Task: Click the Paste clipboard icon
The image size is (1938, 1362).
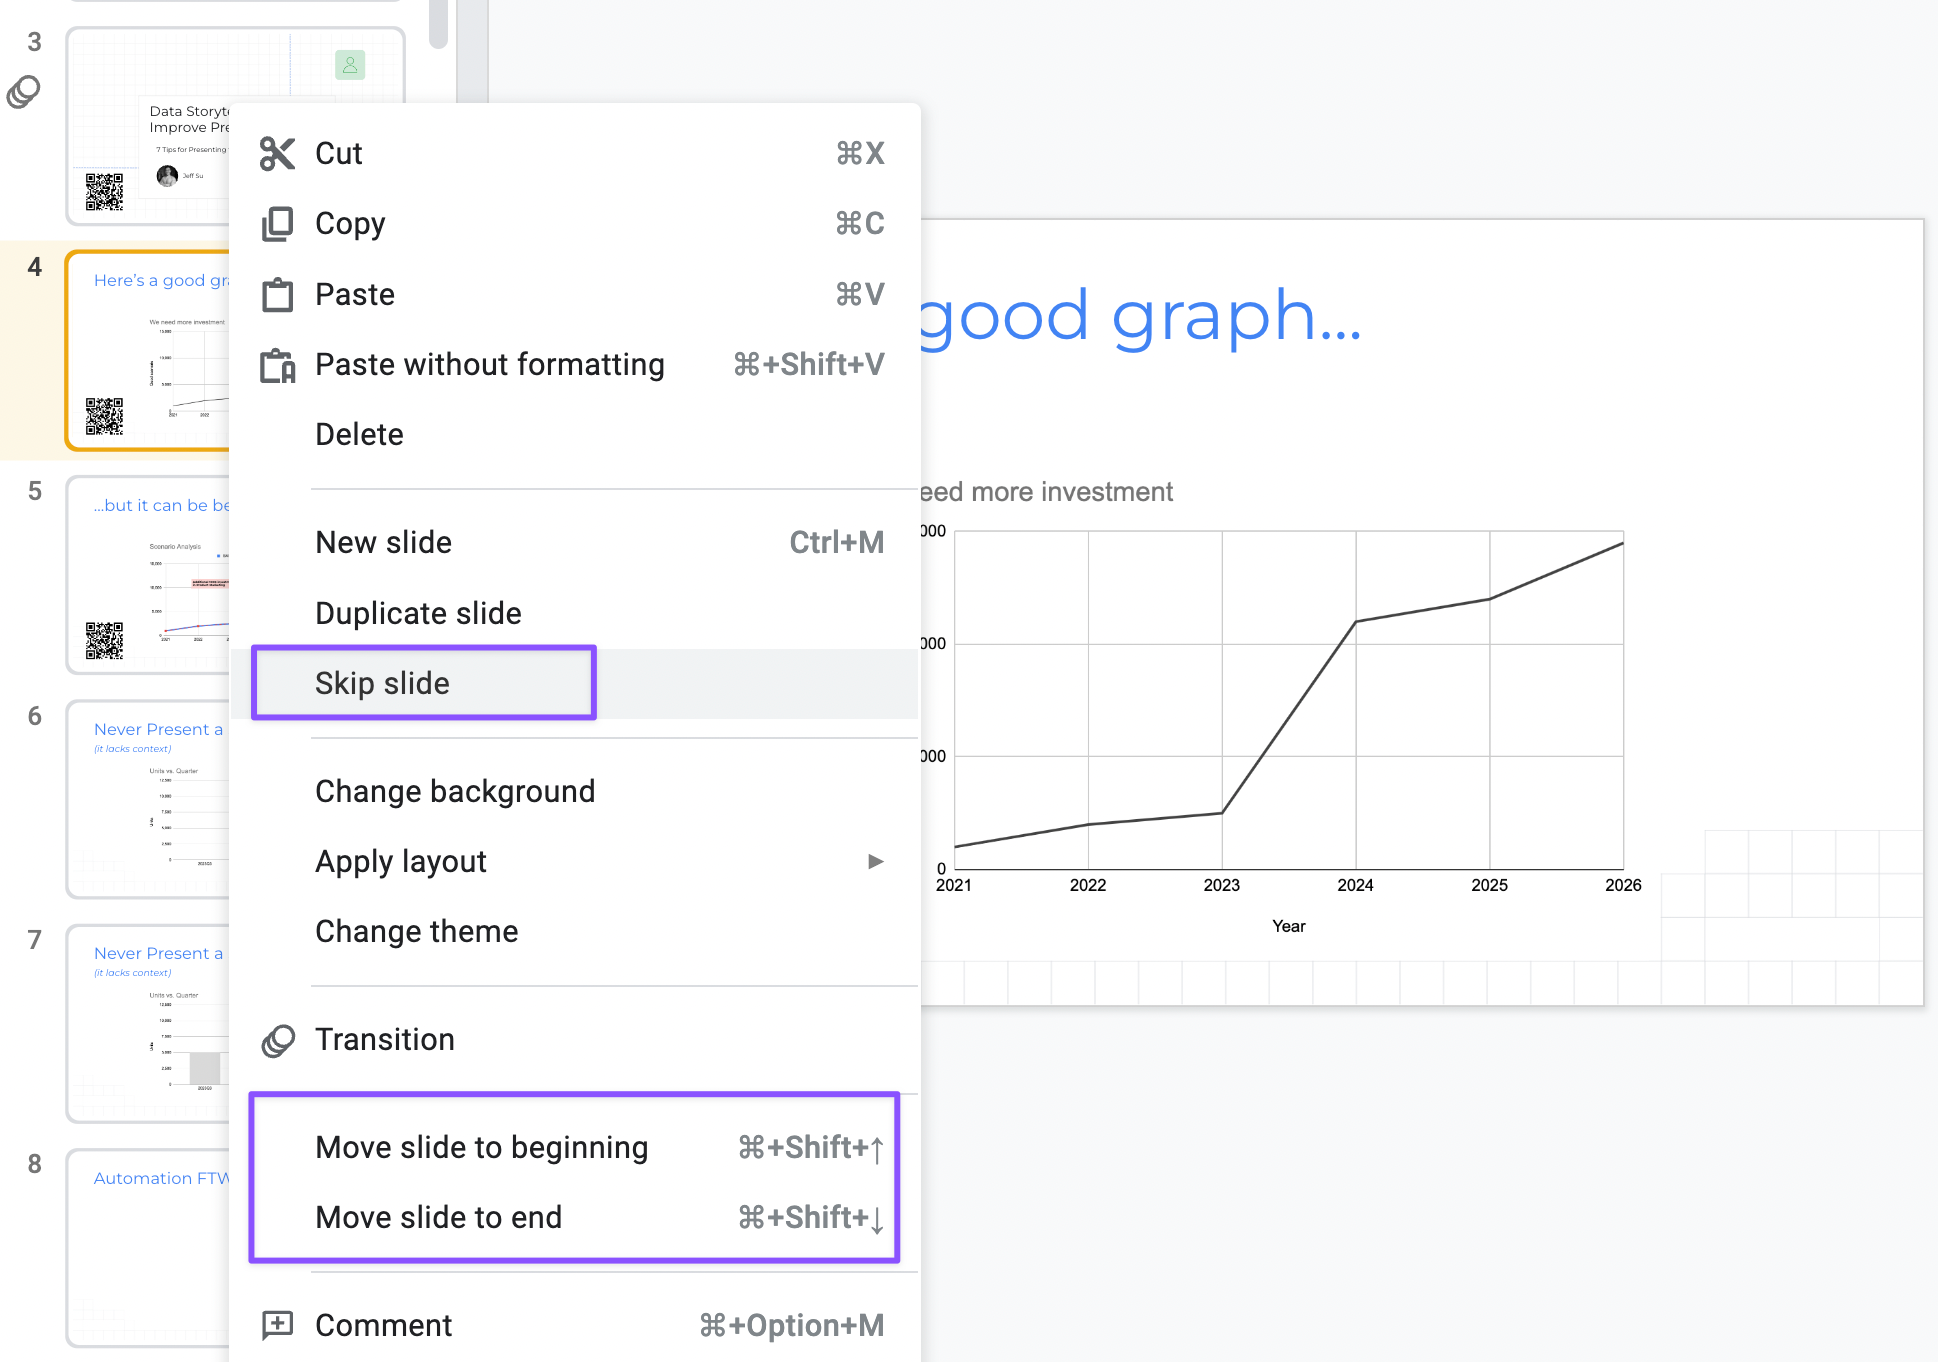Action: (x=277, y=295)
